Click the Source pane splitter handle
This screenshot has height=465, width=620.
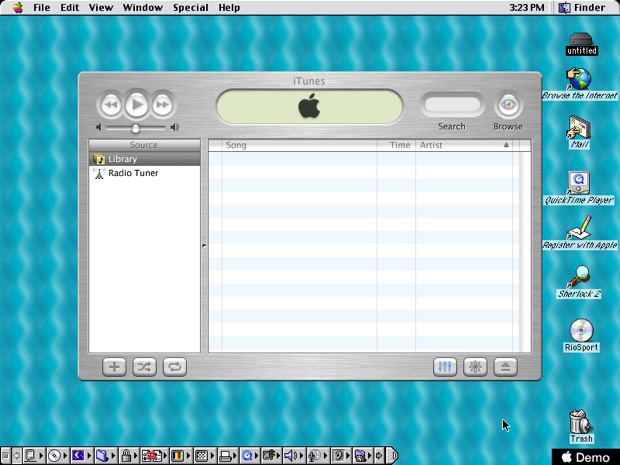click(x=204, y=246)
